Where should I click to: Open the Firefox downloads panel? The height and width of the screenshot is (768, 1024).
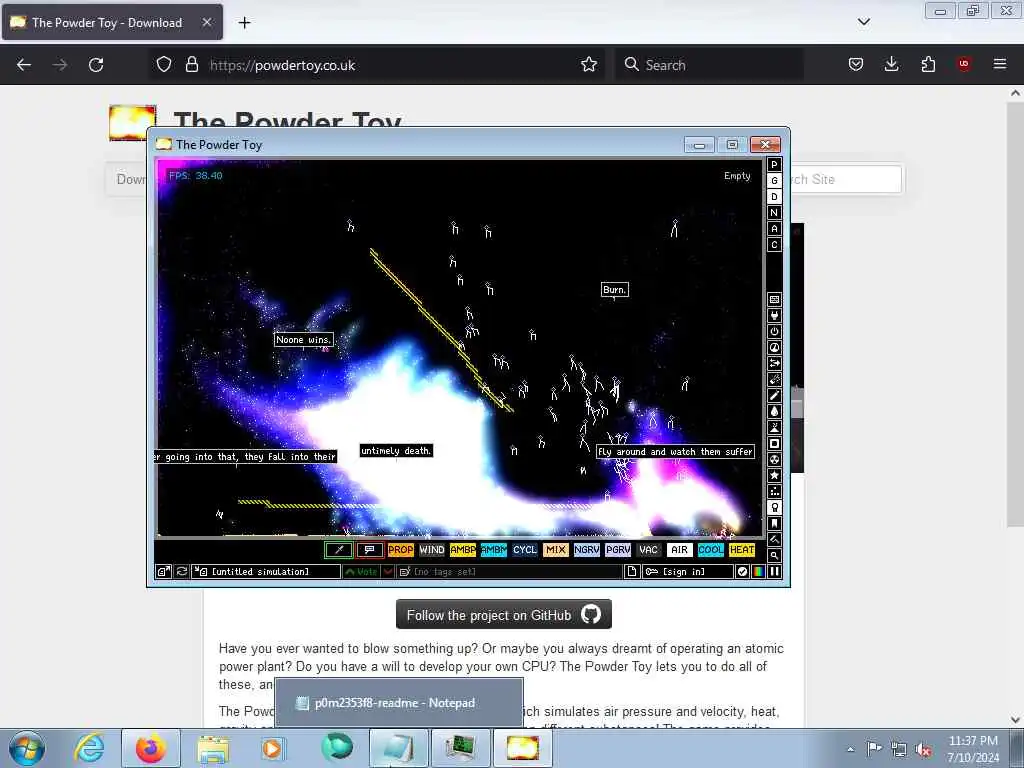(x=891, y=64)
